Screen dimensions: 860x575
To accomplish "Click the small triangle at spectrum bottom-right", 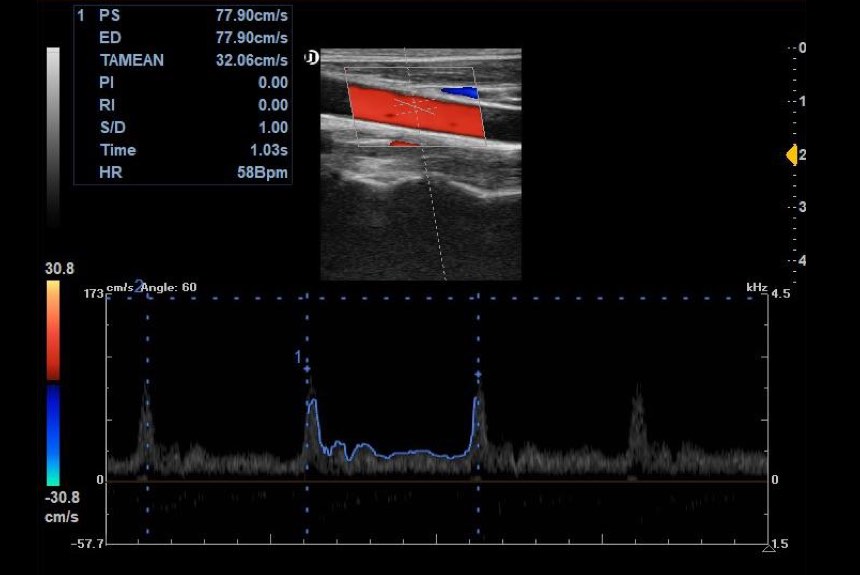I will (x=768, y=547).
